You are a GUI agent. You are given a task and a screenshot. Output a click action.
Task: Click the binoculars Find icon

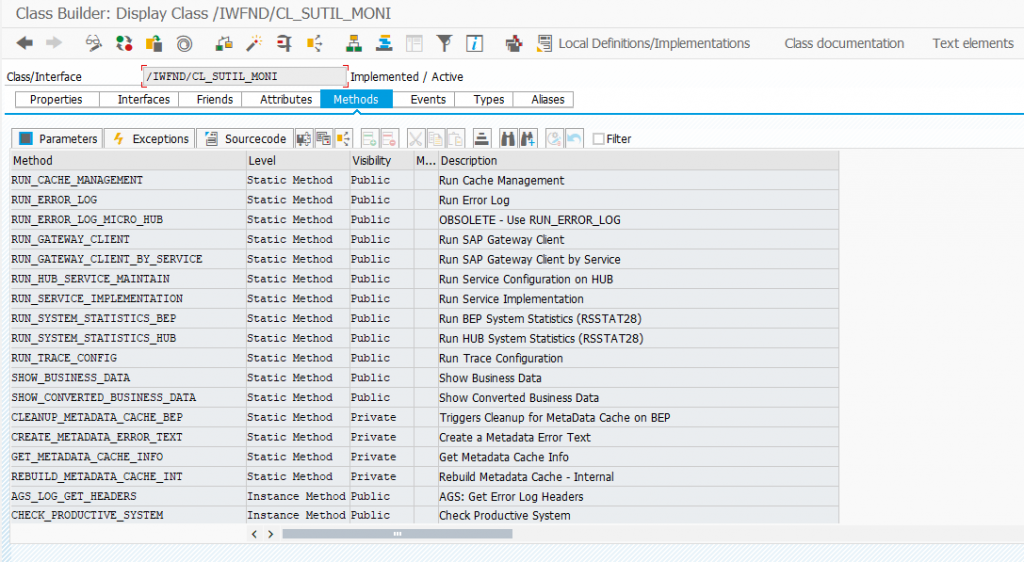(507, 138)
